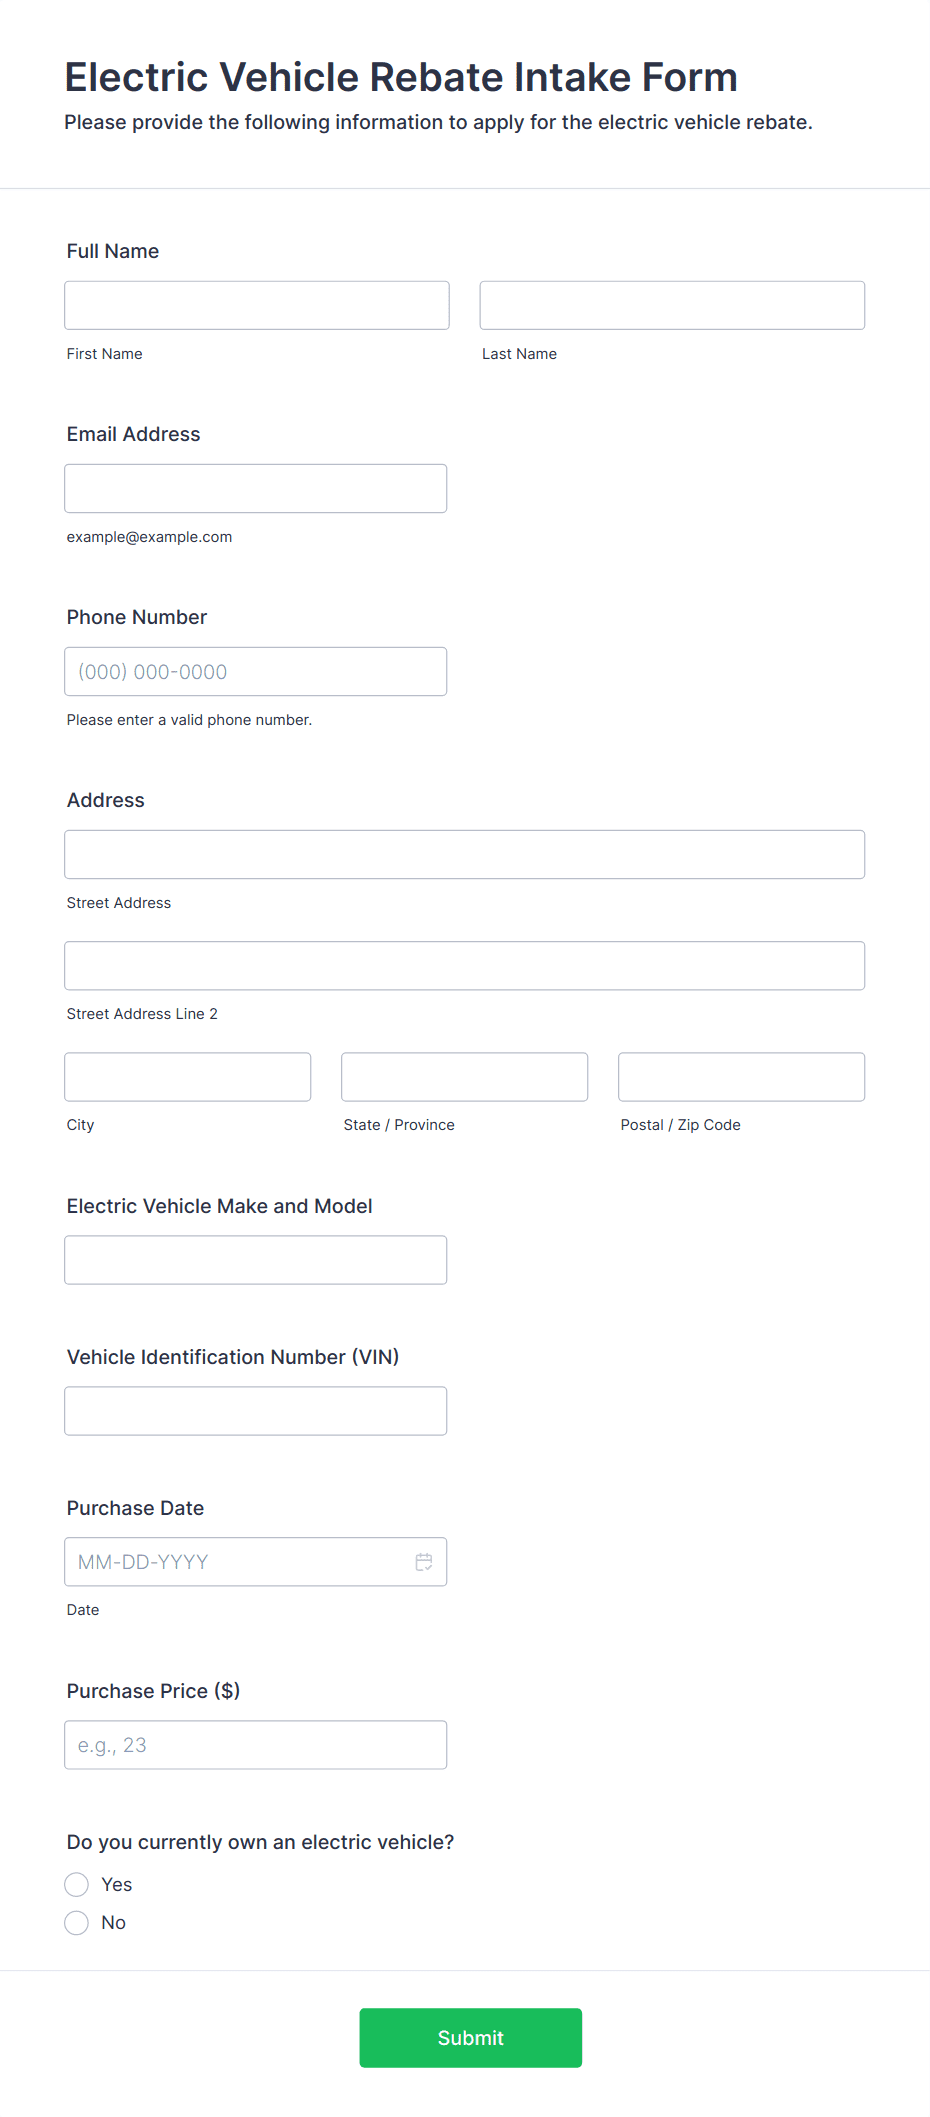Select the No radio button
This screenshot has width=930, height=2117.
(x=77, y=1923)
